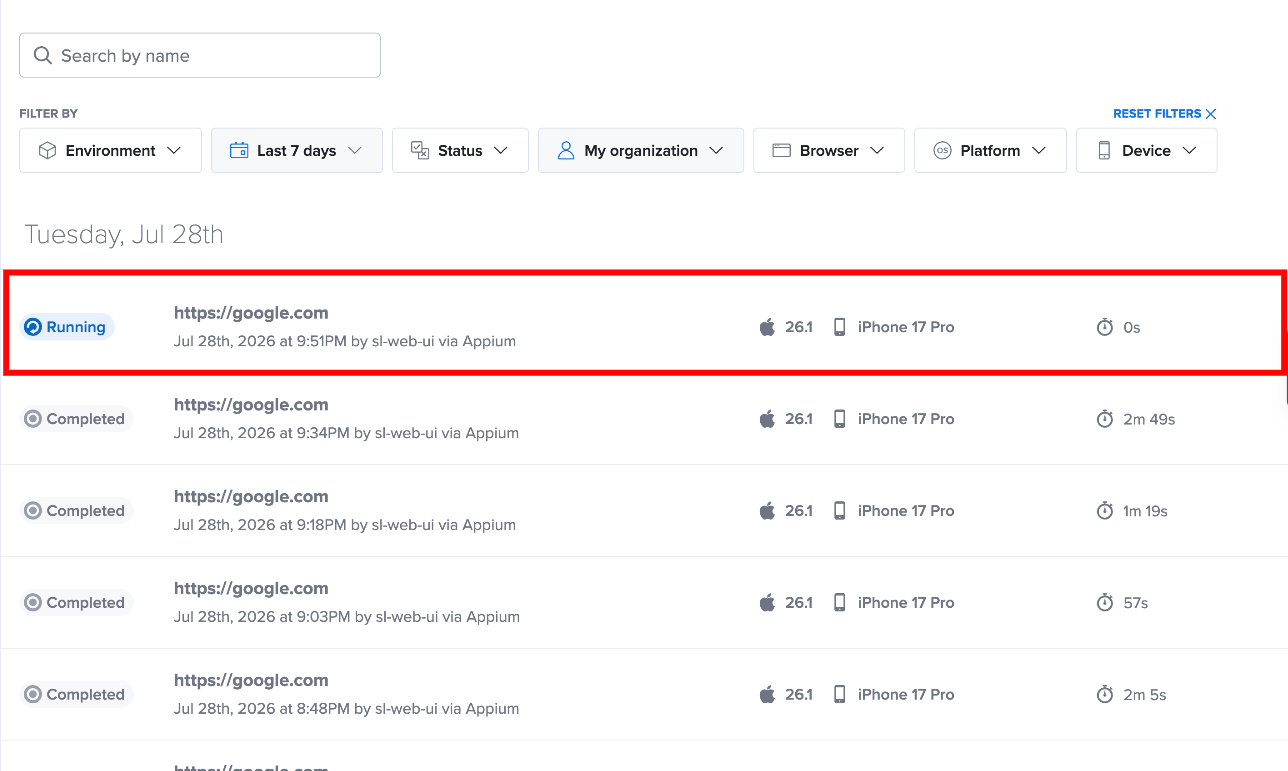Click the phone device icon on the 9:18PM row
The image size is (1288, 771).
(x=840, y=511)
